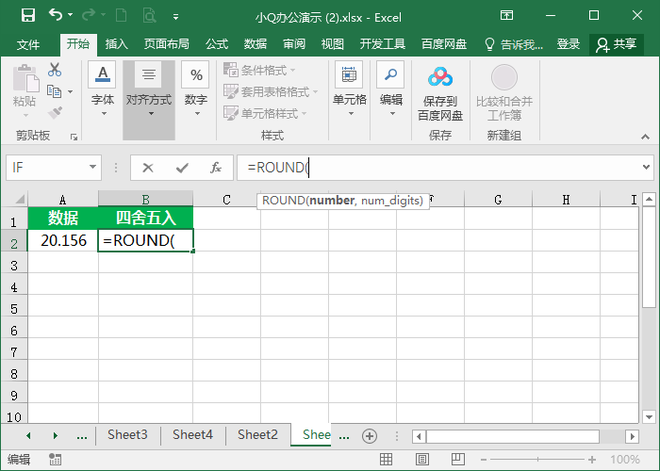Switch to the 页面布局 tab
Image resolution: width=660 pixels, height=471 pixels.
(166, 44)
